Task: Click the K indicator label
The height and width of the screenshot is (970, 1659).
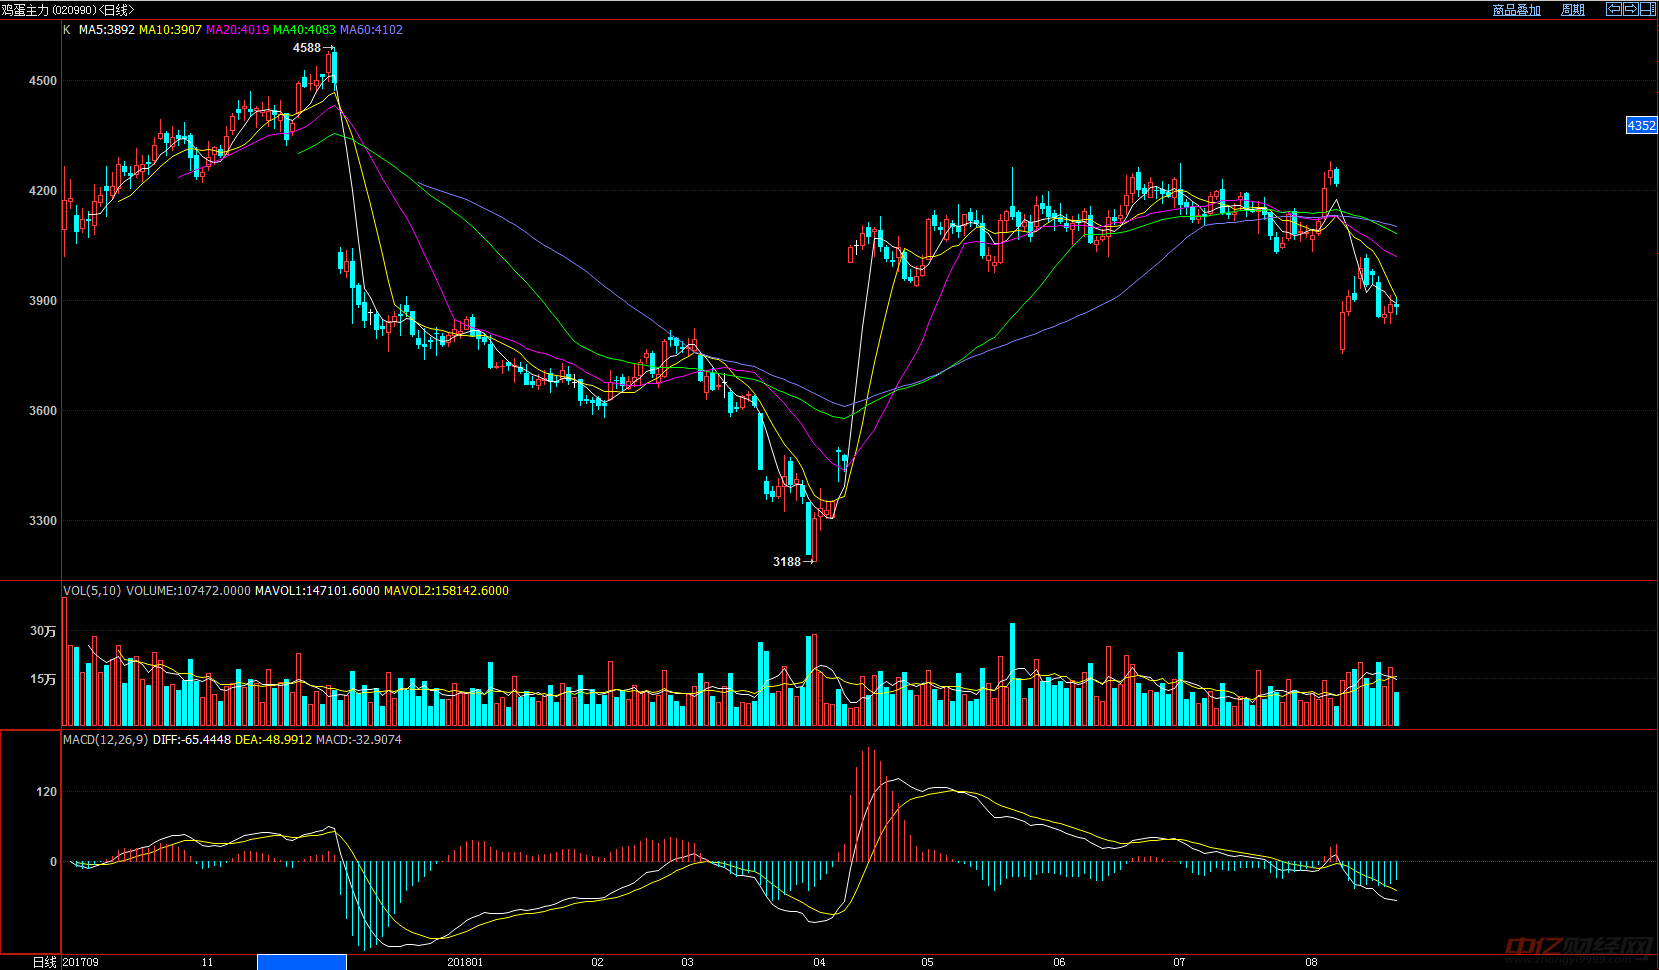Action: (x=67, y=30)
